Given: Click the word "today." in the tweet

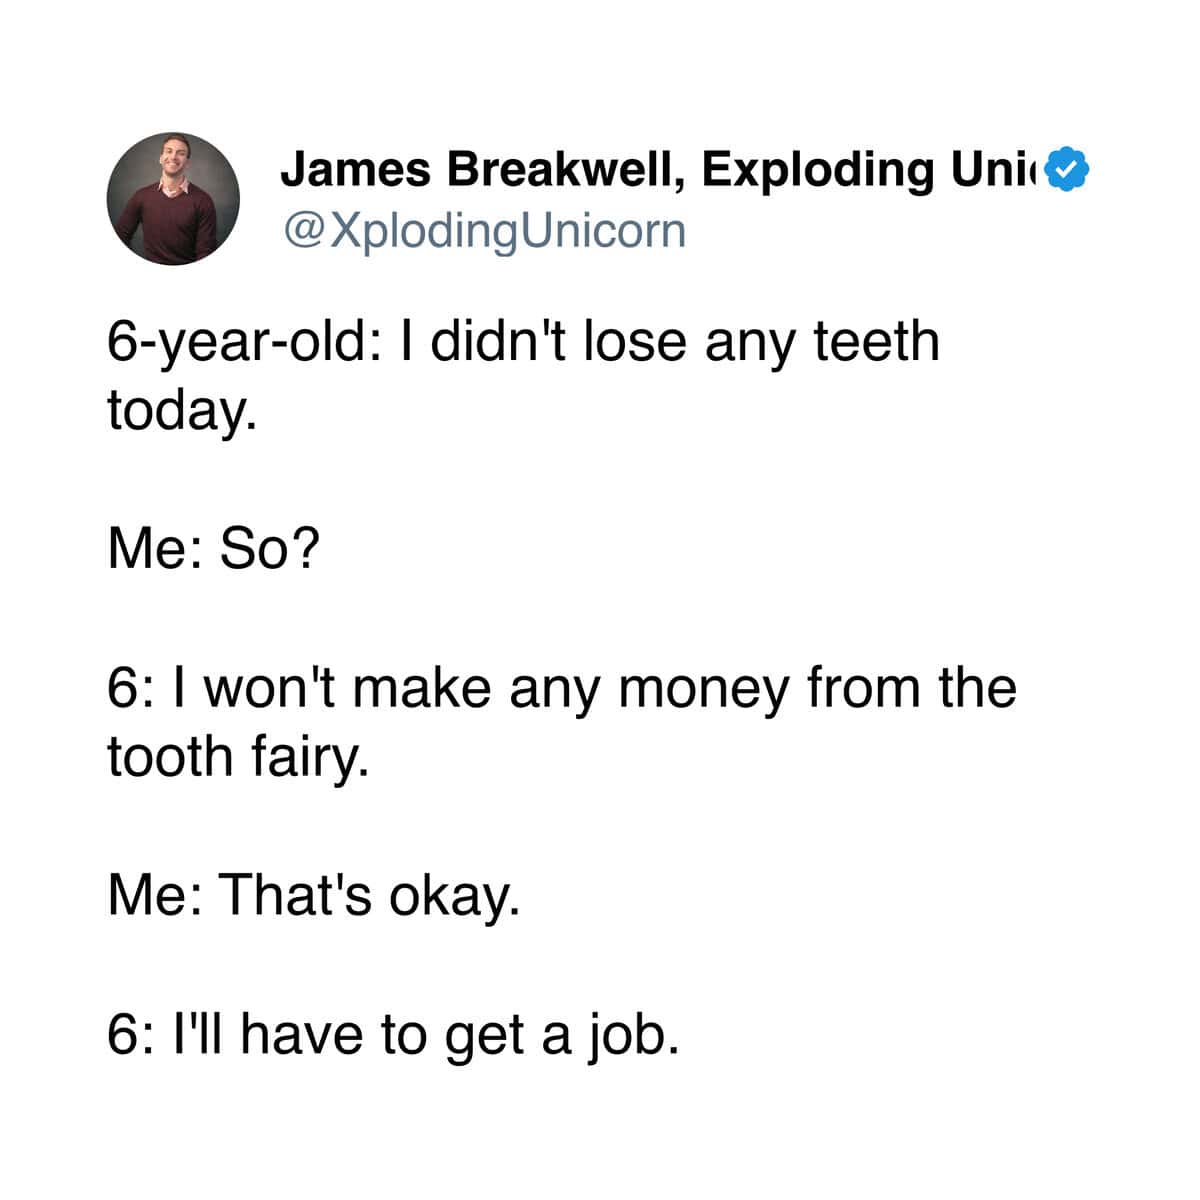Looking at the screenshot, I should (x=182, y=411).
